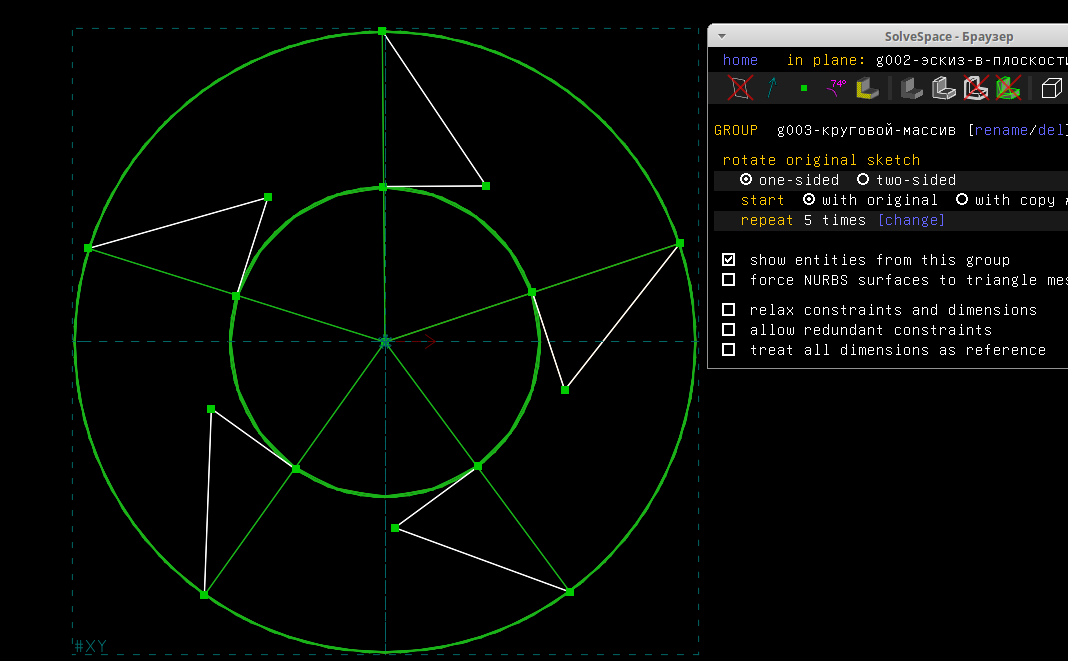This screenshot has width=1068, height=661.
Task: Toggle constraints and dimensions 74° icon
Action: click(x=836, y=88)
